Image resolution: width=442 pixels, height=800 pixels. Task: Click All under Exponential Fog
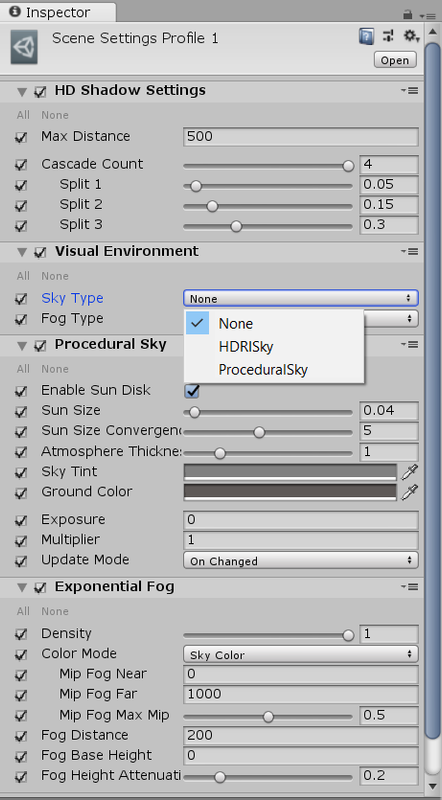click(23, 611)
